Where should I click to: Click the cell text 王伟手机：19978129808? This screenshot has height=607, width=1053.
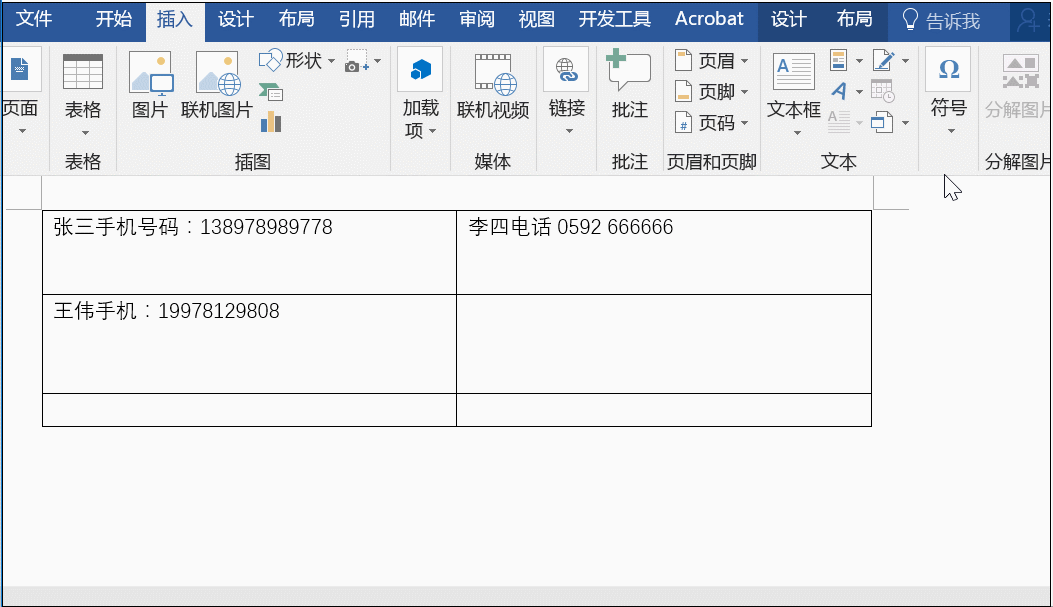[167, 311]
